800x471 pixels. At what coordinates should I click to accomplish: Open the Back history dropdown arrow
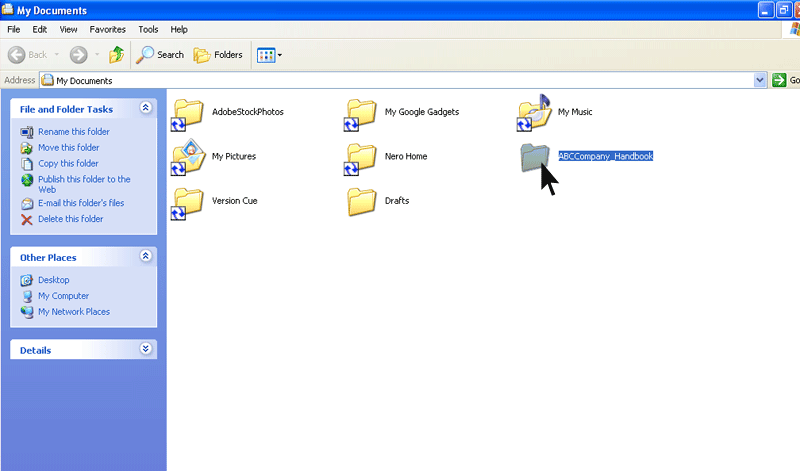(x=57, y=55)
